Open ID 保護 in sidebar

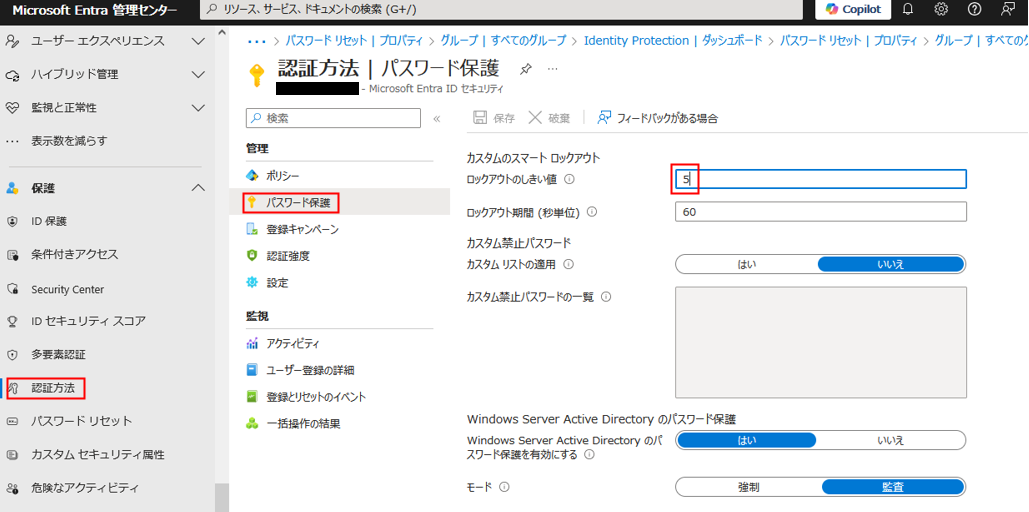49,221
